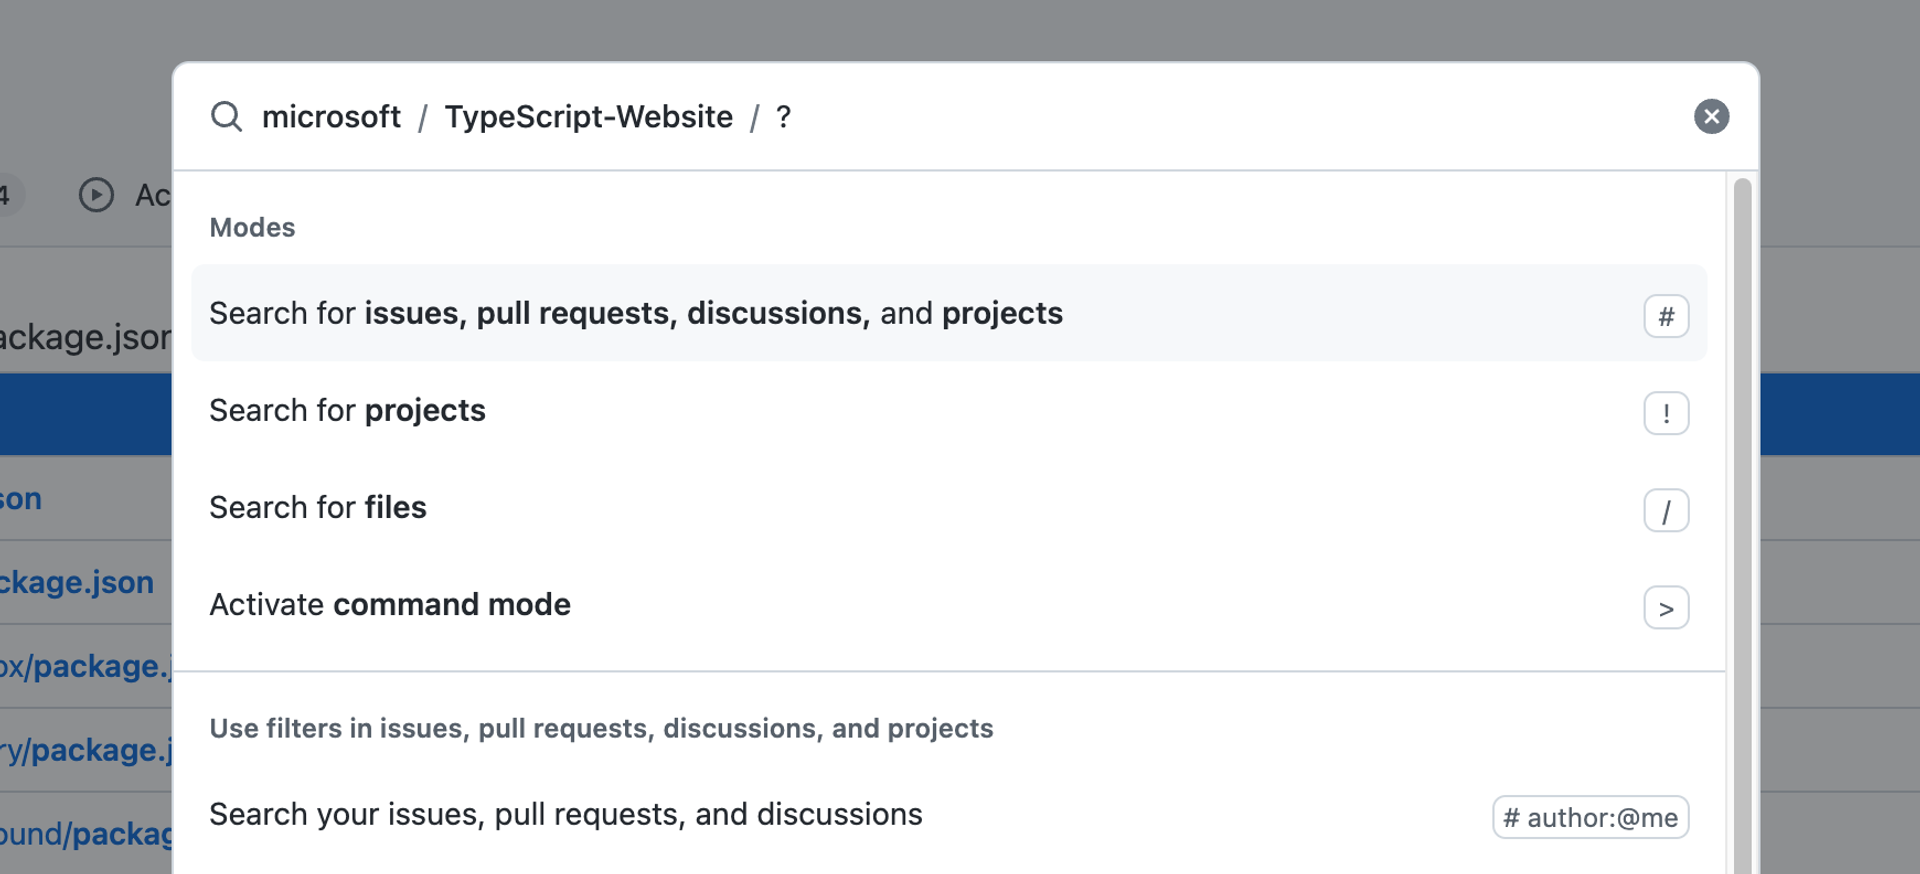The width and height of the screenshot is (1920, 874).
Task: Choose the 'Search for projects' mode
Action: point(347,411)
